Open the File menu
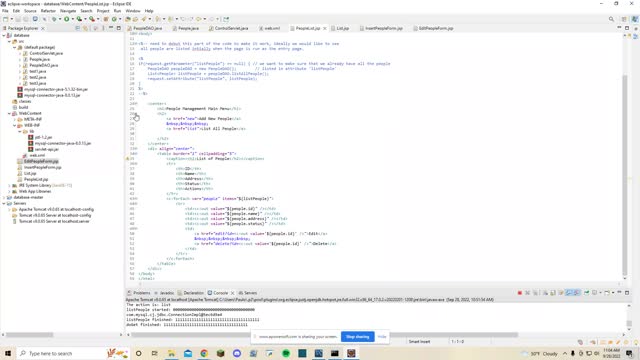 point(5,11)
